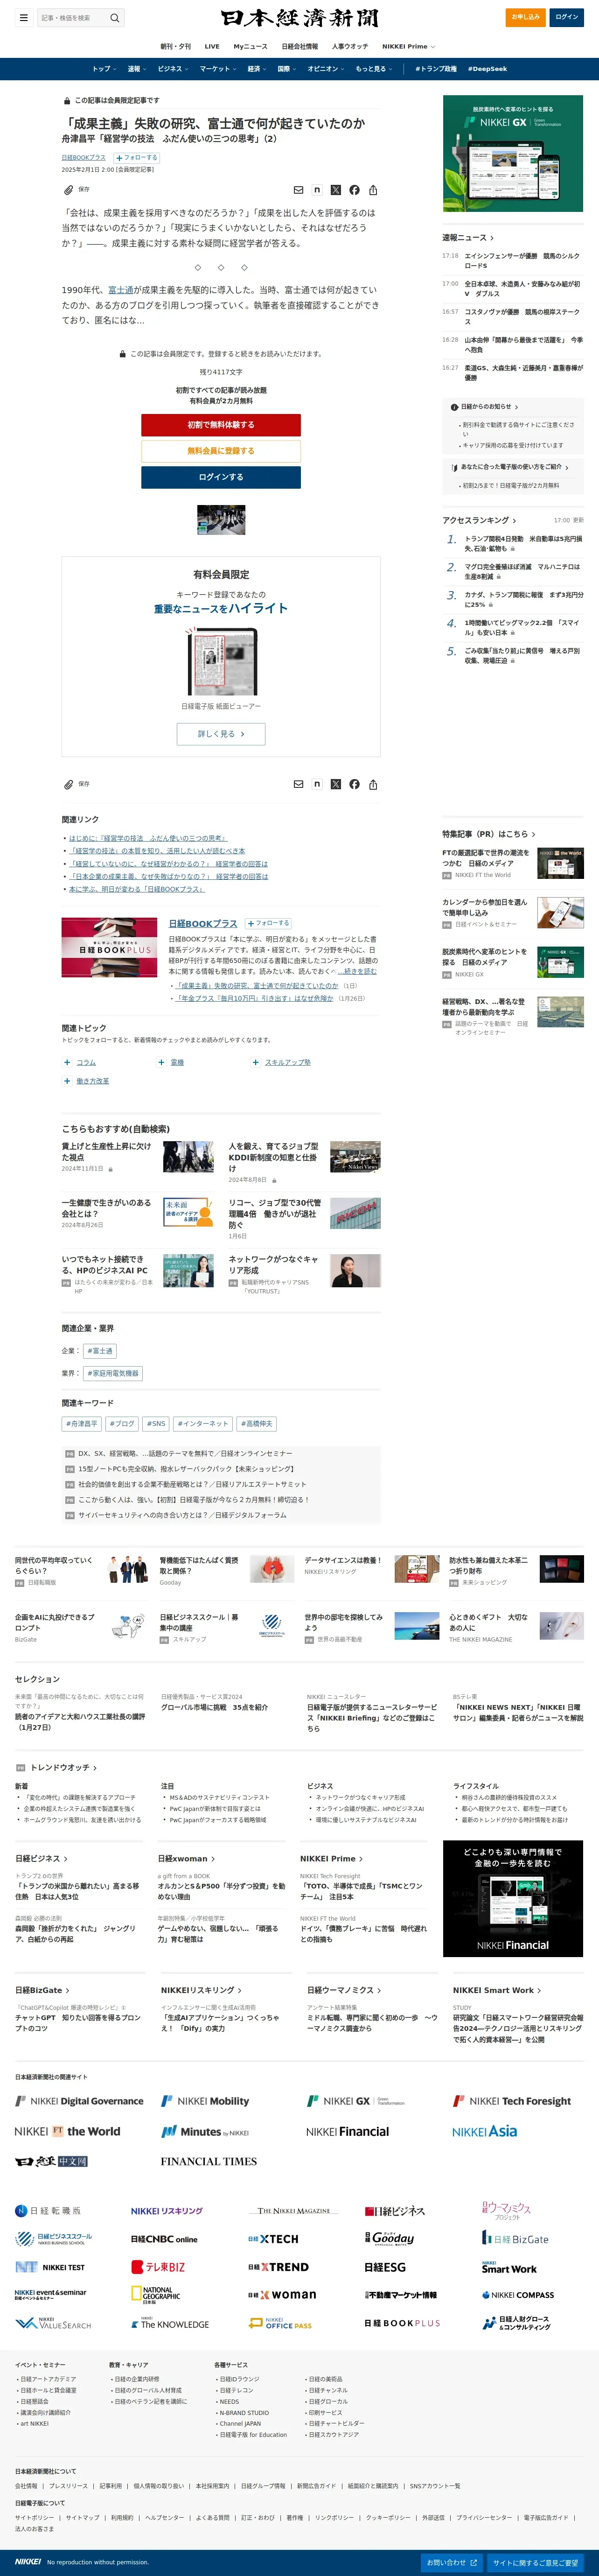Open the NIKKEI GX advertisement banner in the sidebar

(513, 153)
